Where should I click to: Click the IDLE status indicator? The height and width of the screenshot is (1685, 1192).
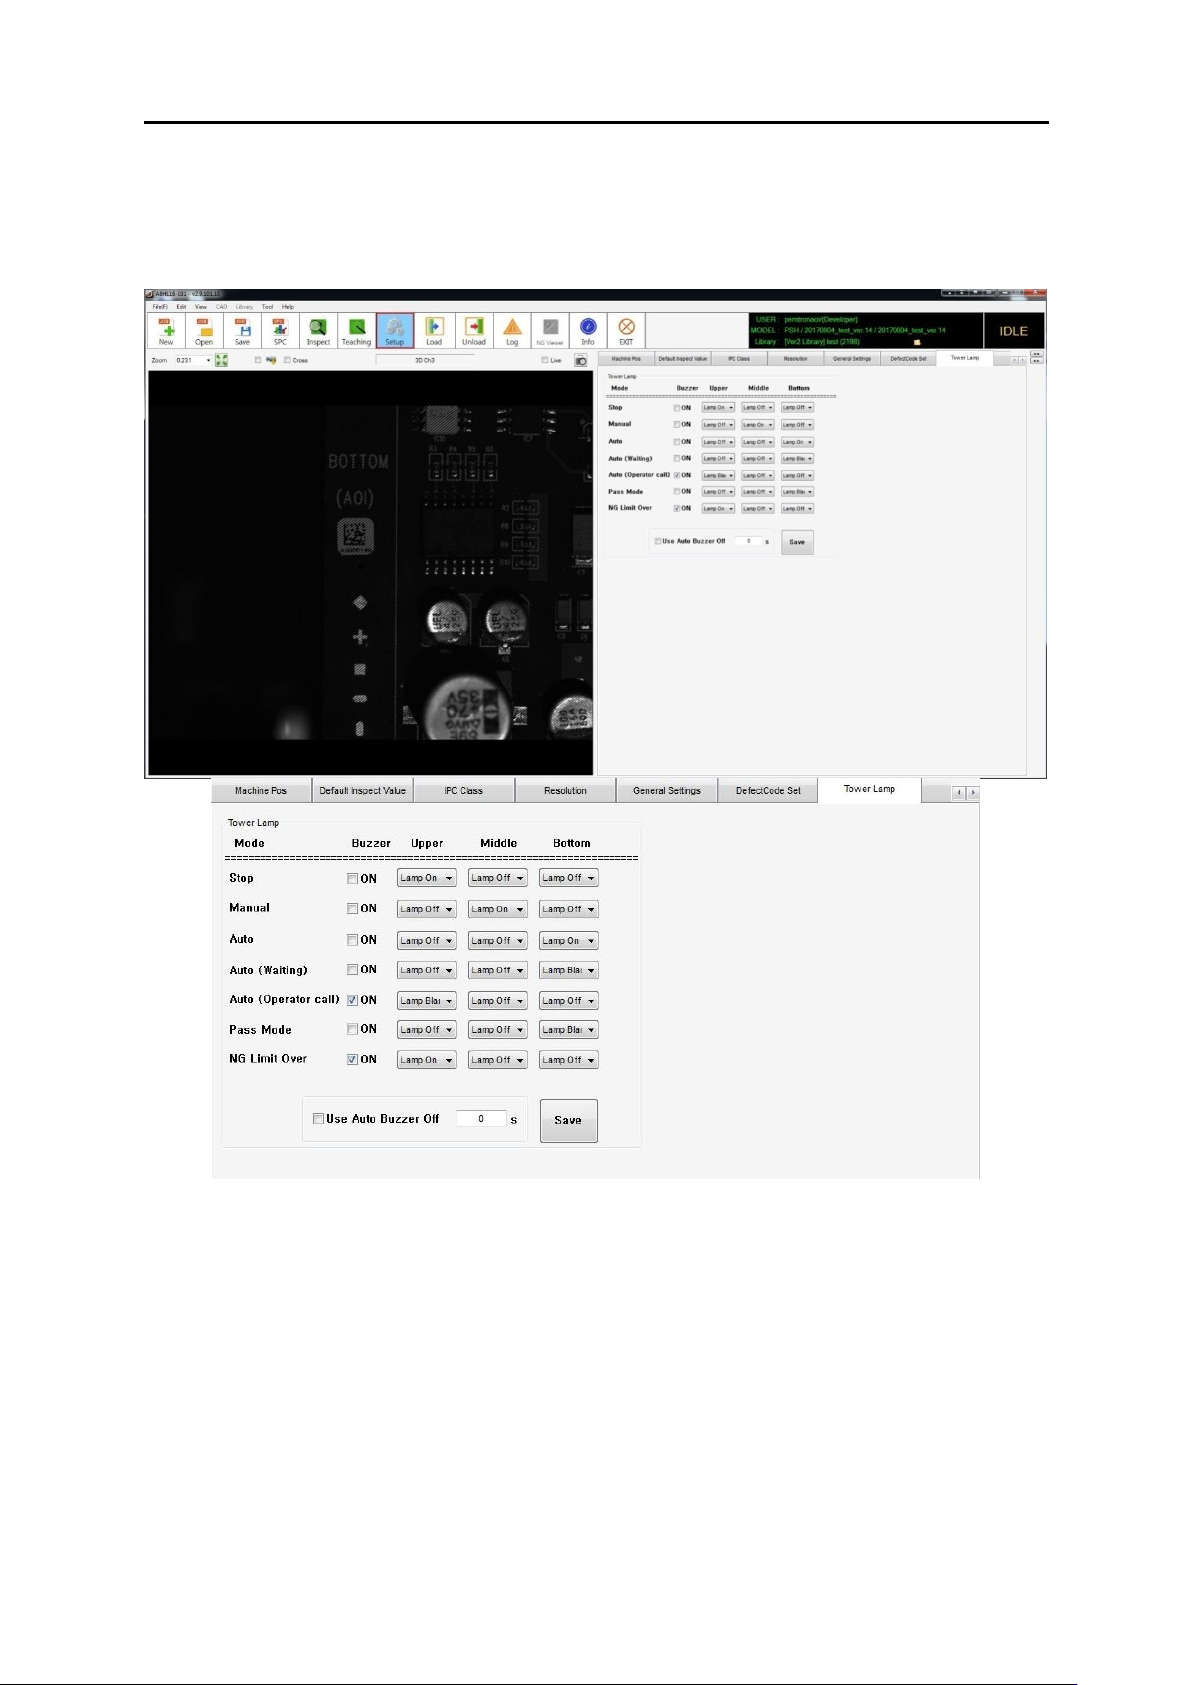click(1014, 331)
